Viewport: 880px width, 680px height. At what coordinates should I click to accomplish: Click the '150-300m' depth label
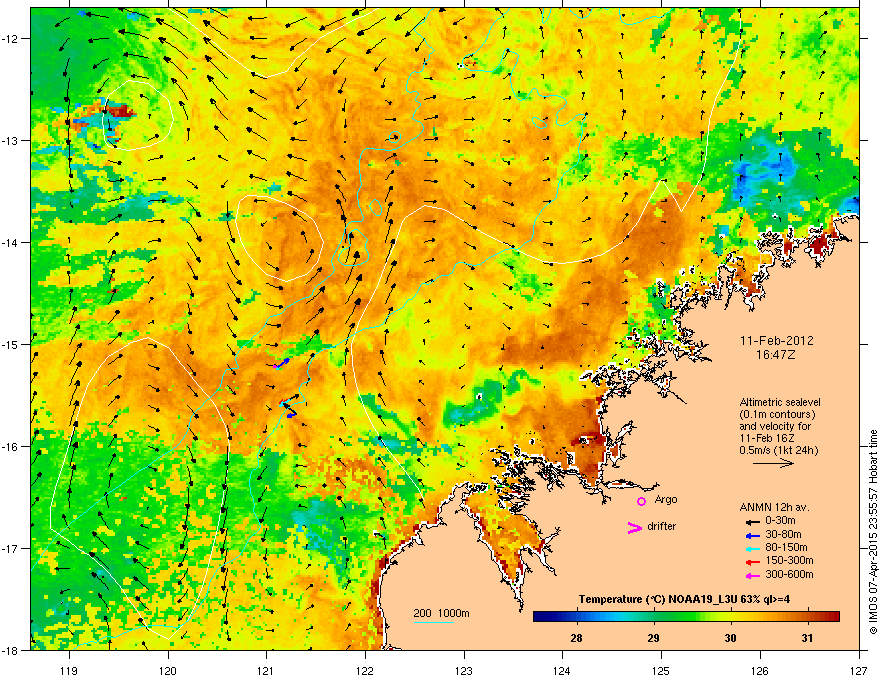[x=789, y=560]
